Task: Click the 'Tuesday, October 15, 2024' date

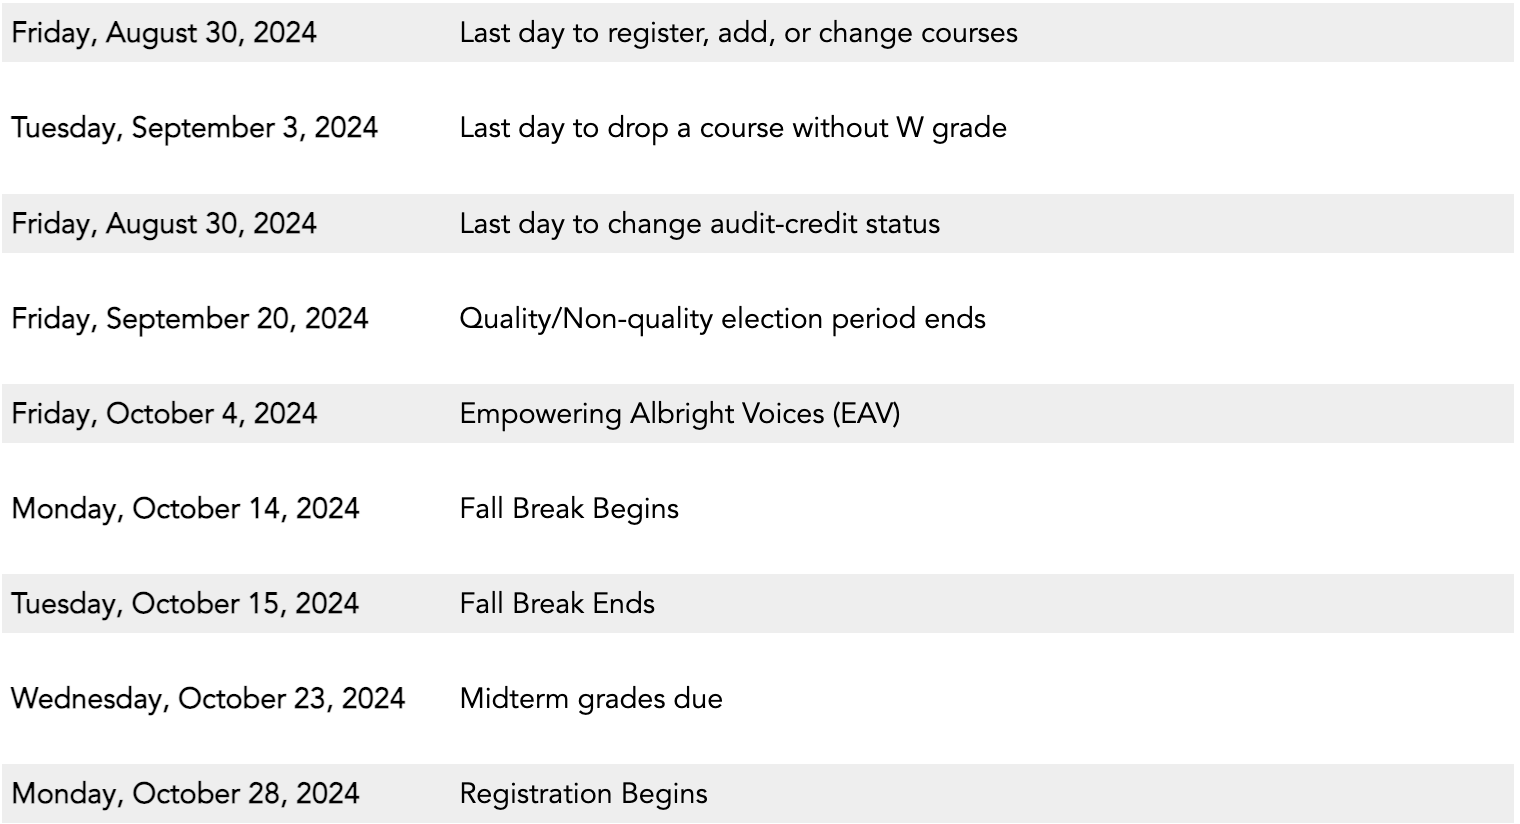Action: tap(185, 604)
